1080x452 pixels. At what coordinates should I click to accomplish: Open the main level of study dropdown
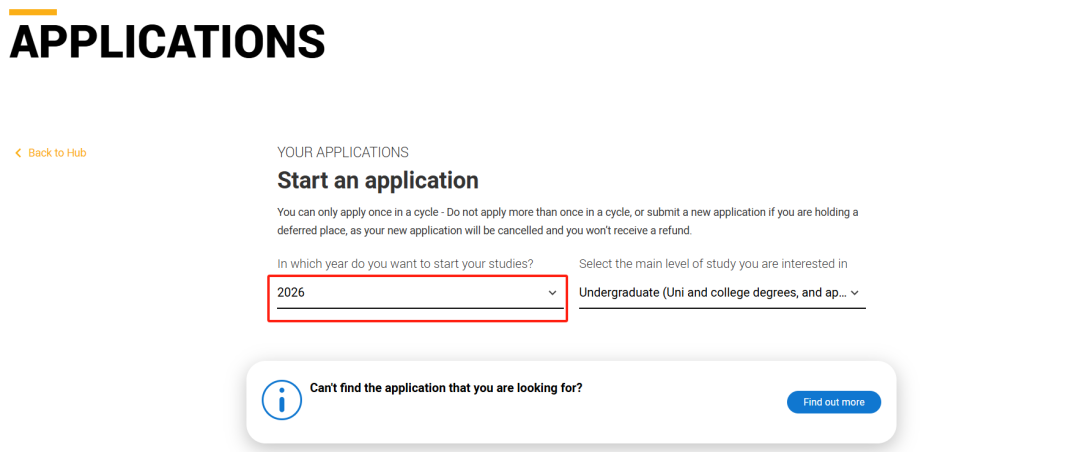pos(722,293)
